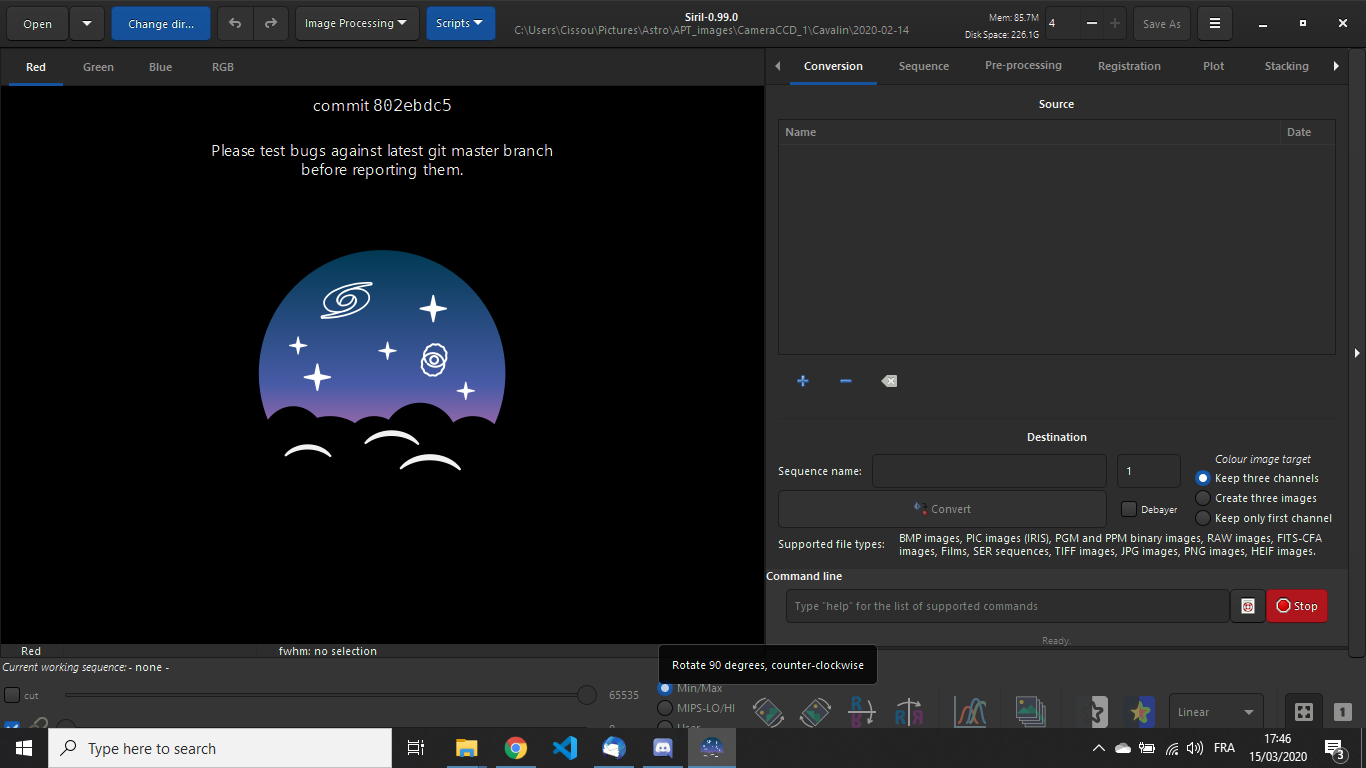The image size is (1366, 768).
Task: Open the hamburger main menu
Action: click(1214, 23)
